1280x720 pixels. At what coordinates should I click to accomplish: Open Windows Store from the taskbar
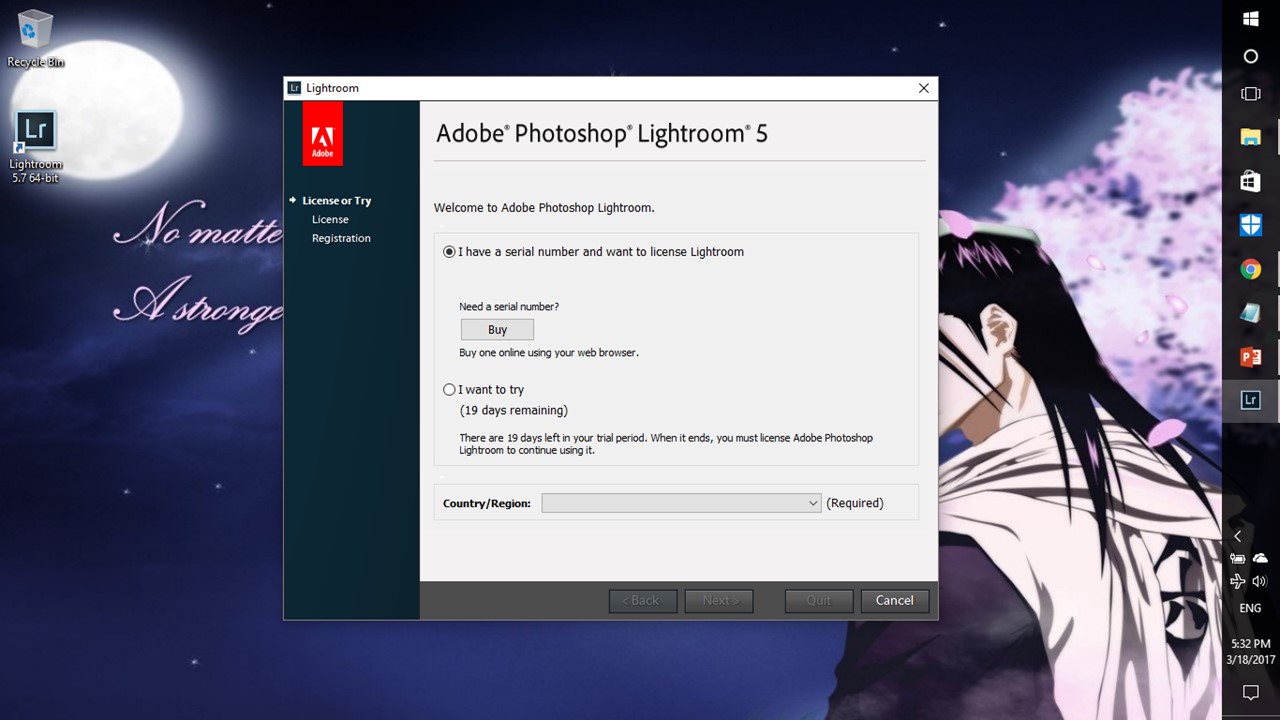(x=1250, y=181)
